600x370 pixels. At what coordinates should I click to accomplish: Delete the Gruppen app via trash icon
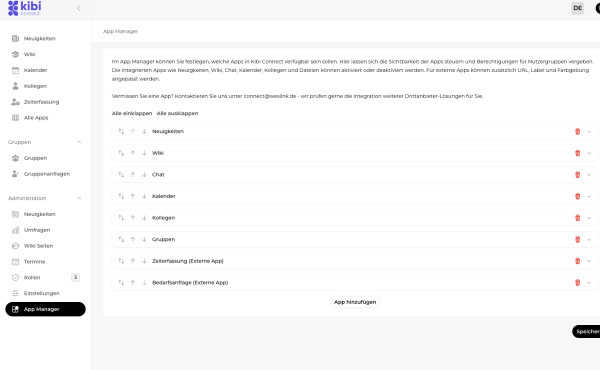[577, 240]
